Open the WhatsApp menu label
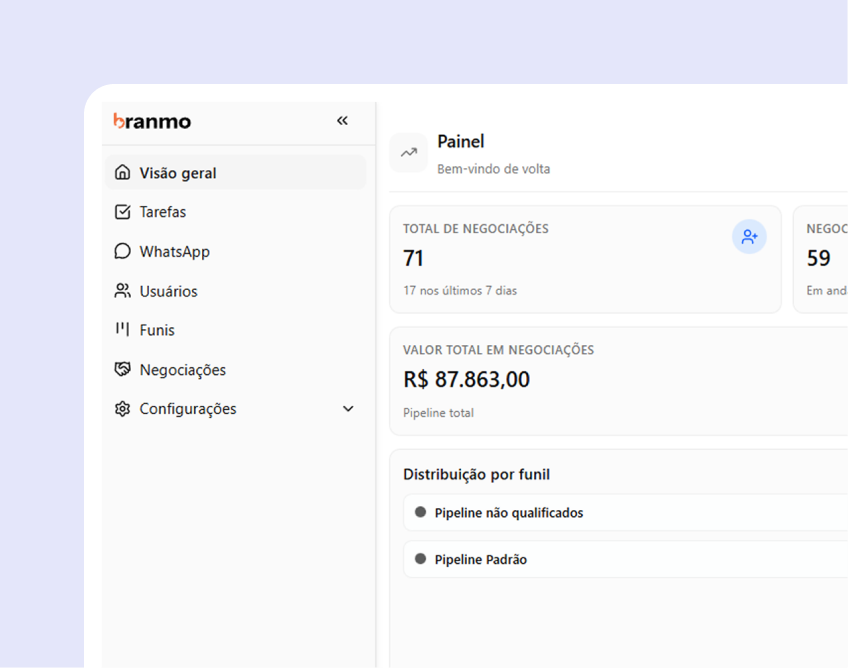This screenshot has width=848, height=668. tap(175, 251)
